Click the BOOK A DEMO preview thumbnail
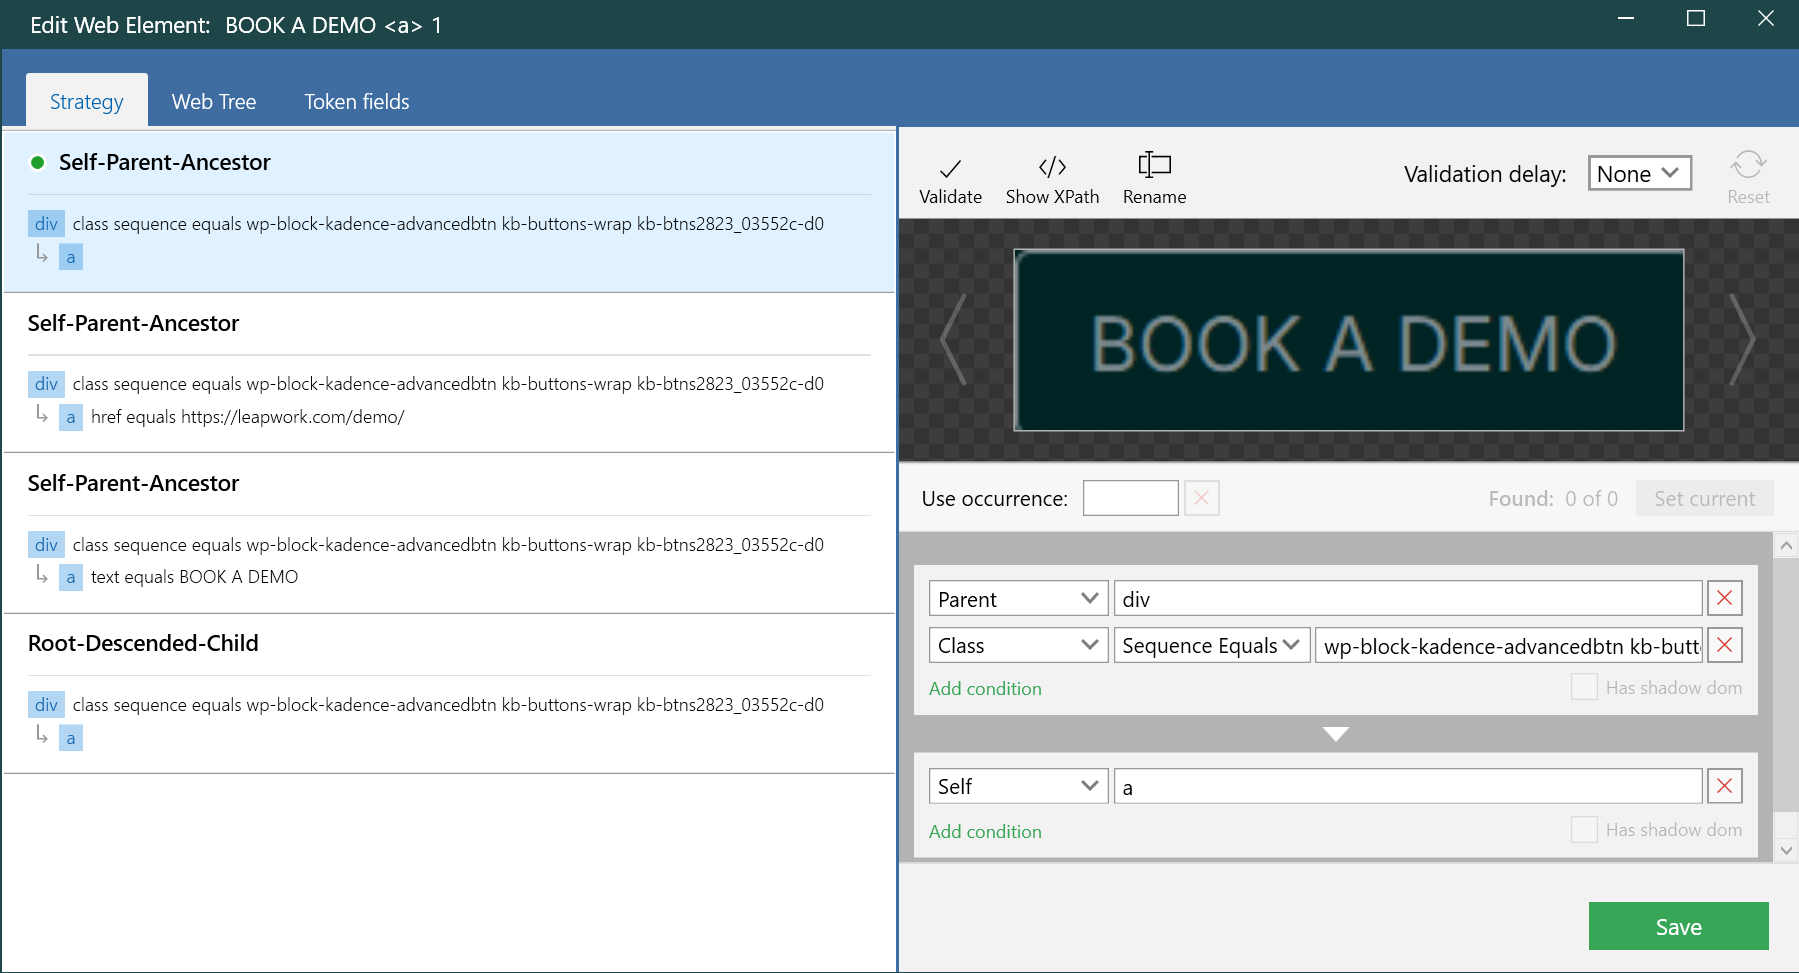The image size is (1799, 973). click(1348, 340)
